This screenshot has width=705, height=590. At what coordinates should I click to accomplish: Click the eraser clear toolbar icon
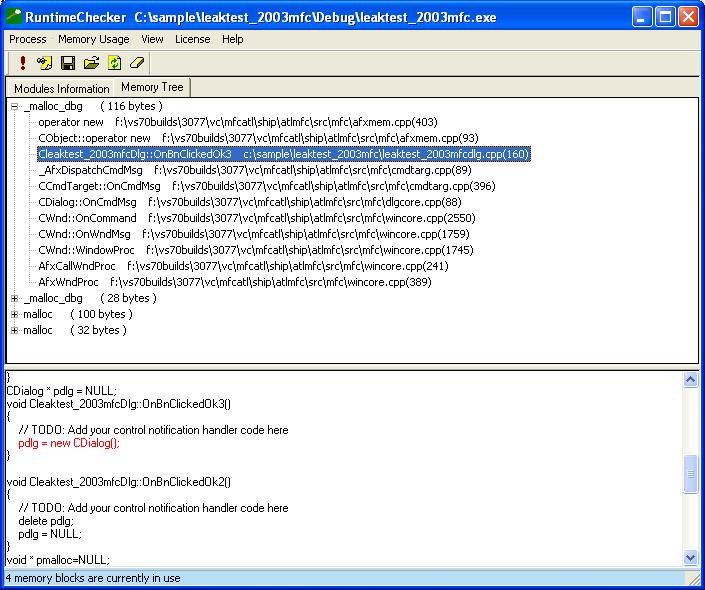tap(137, 63)
